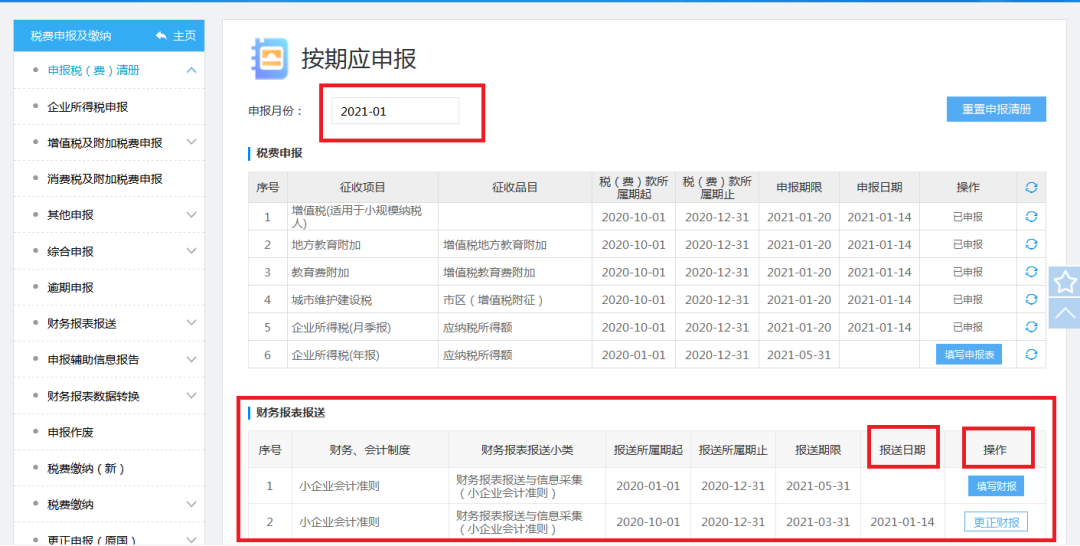Open 消费税及附加税费申报 menu item
Image resolution: width=1080 pixels, height=546 pixels.
click(x=105, y=179)
